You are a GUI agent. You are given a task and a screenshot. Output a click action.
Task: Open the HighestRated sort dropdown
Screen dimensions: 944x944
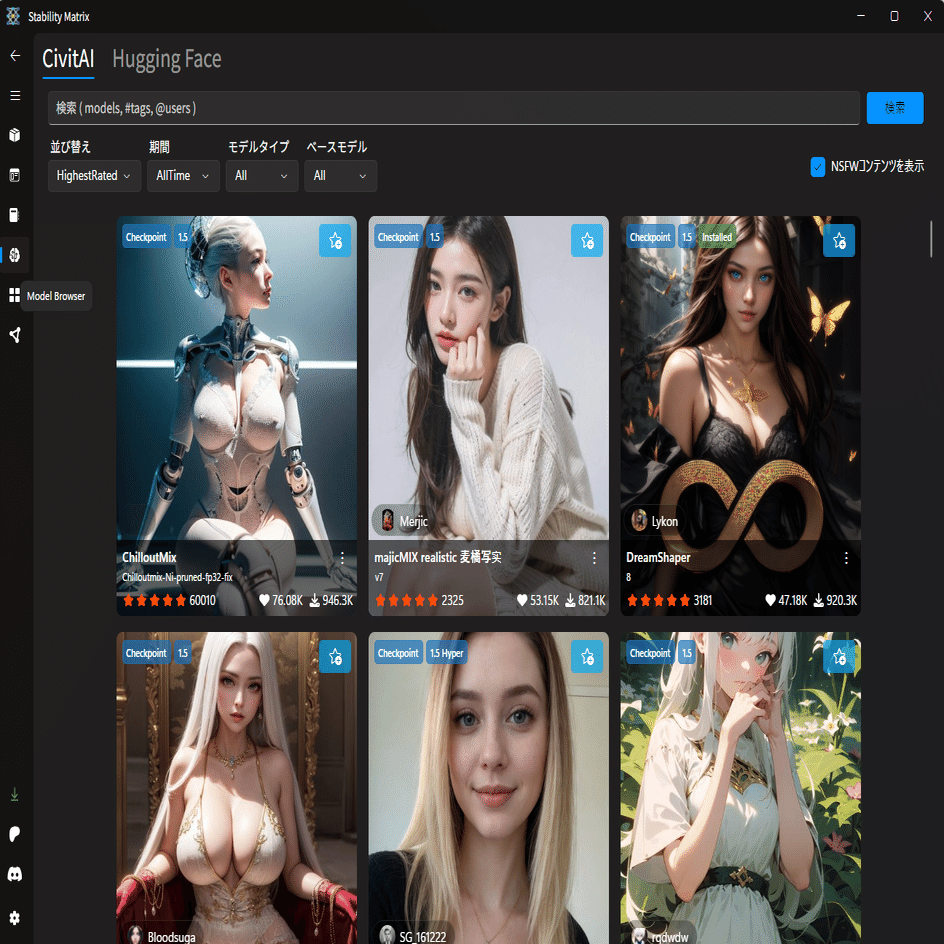click(x=95, y=176)
